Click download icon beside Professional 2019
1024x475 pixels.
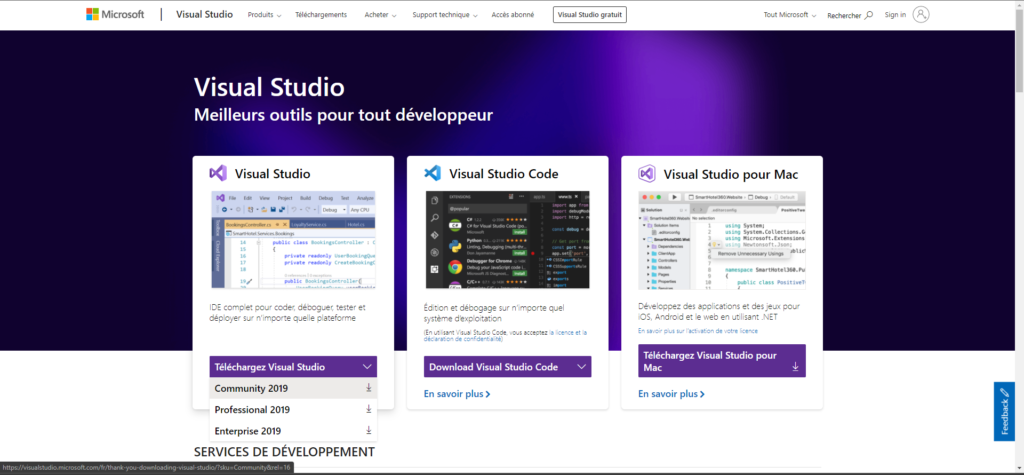coord(368,410)
